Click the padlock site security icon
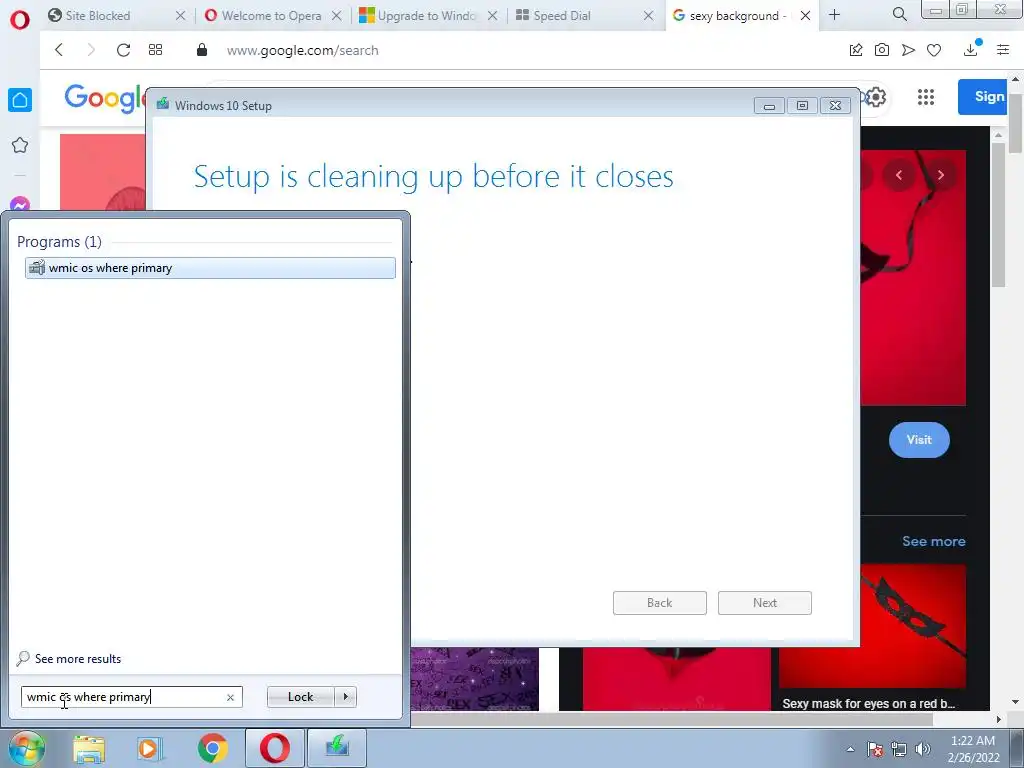1024x768 pixels. 202,50
